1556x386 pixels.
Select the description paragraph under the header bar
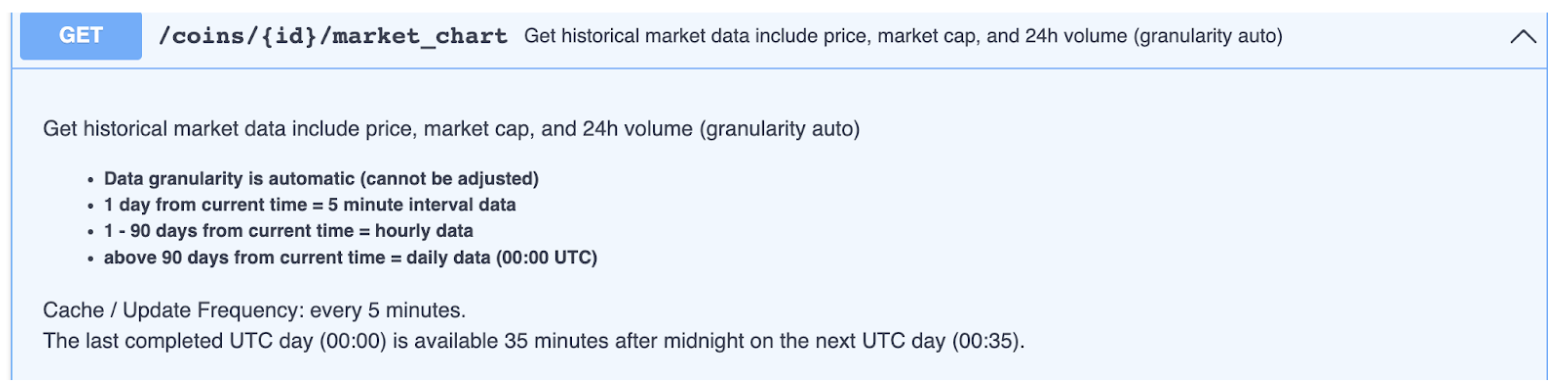[451, 129]
